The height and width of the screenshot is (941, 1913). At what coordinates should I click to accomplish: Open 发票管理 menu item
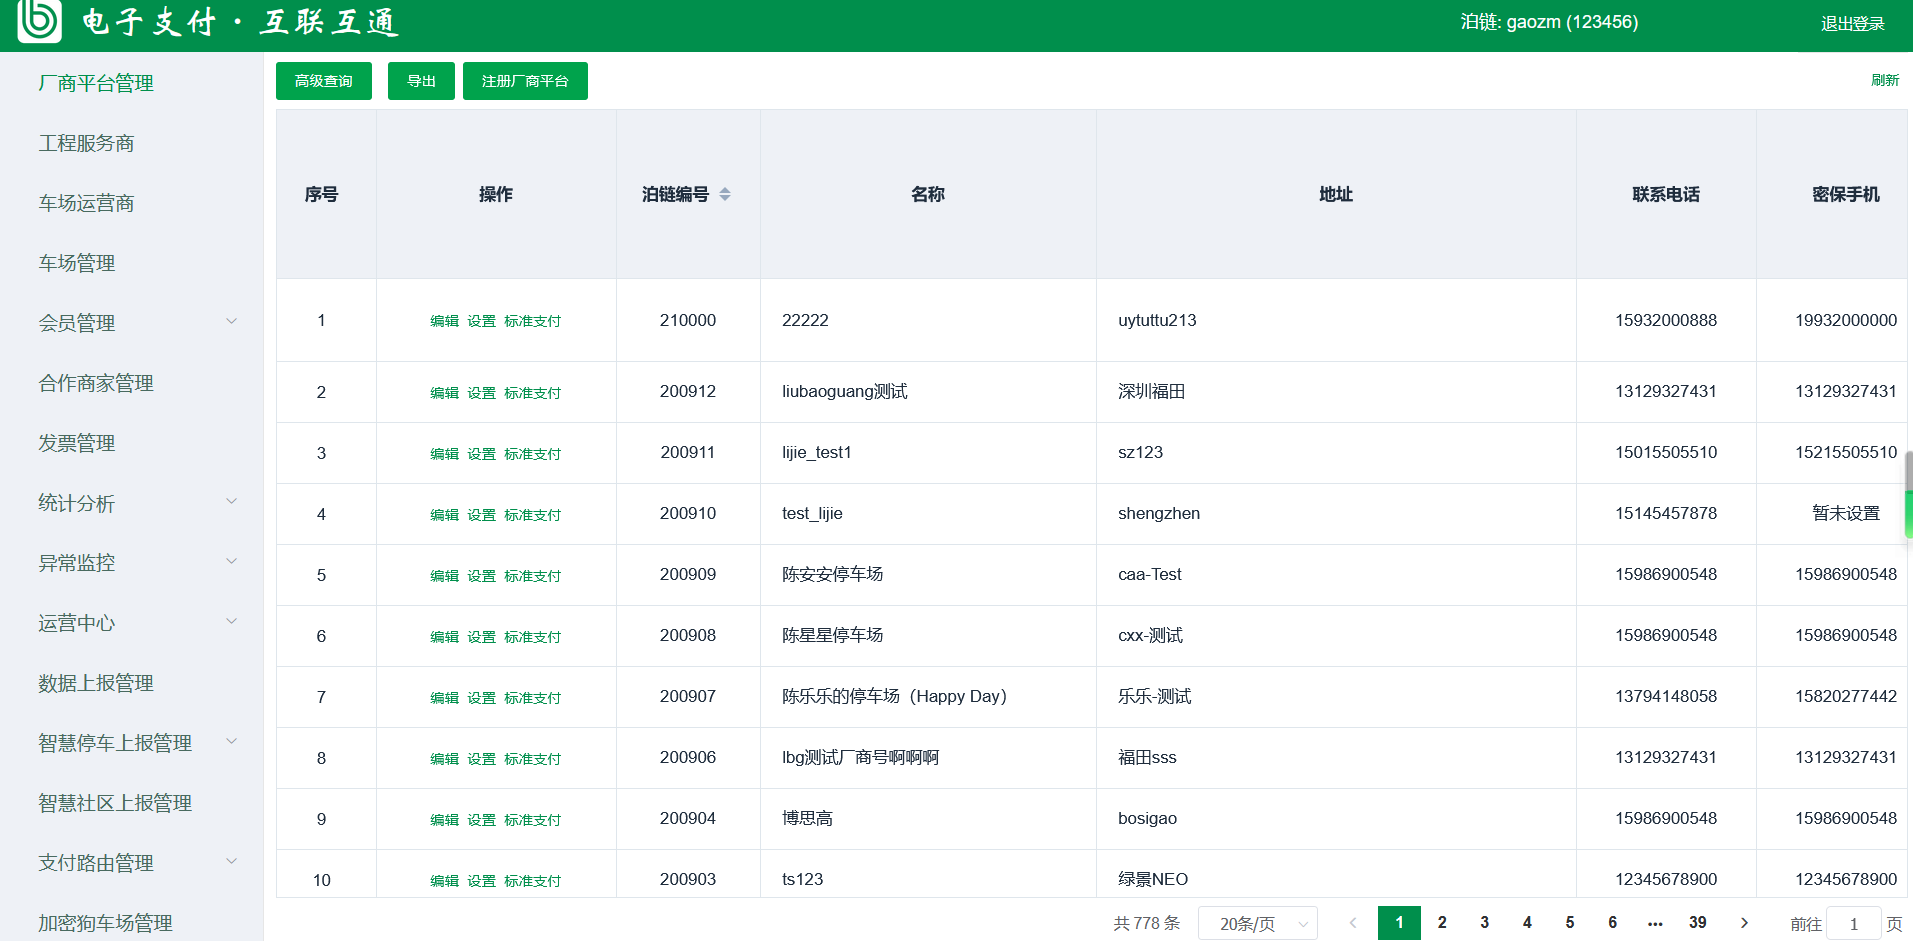77,443
